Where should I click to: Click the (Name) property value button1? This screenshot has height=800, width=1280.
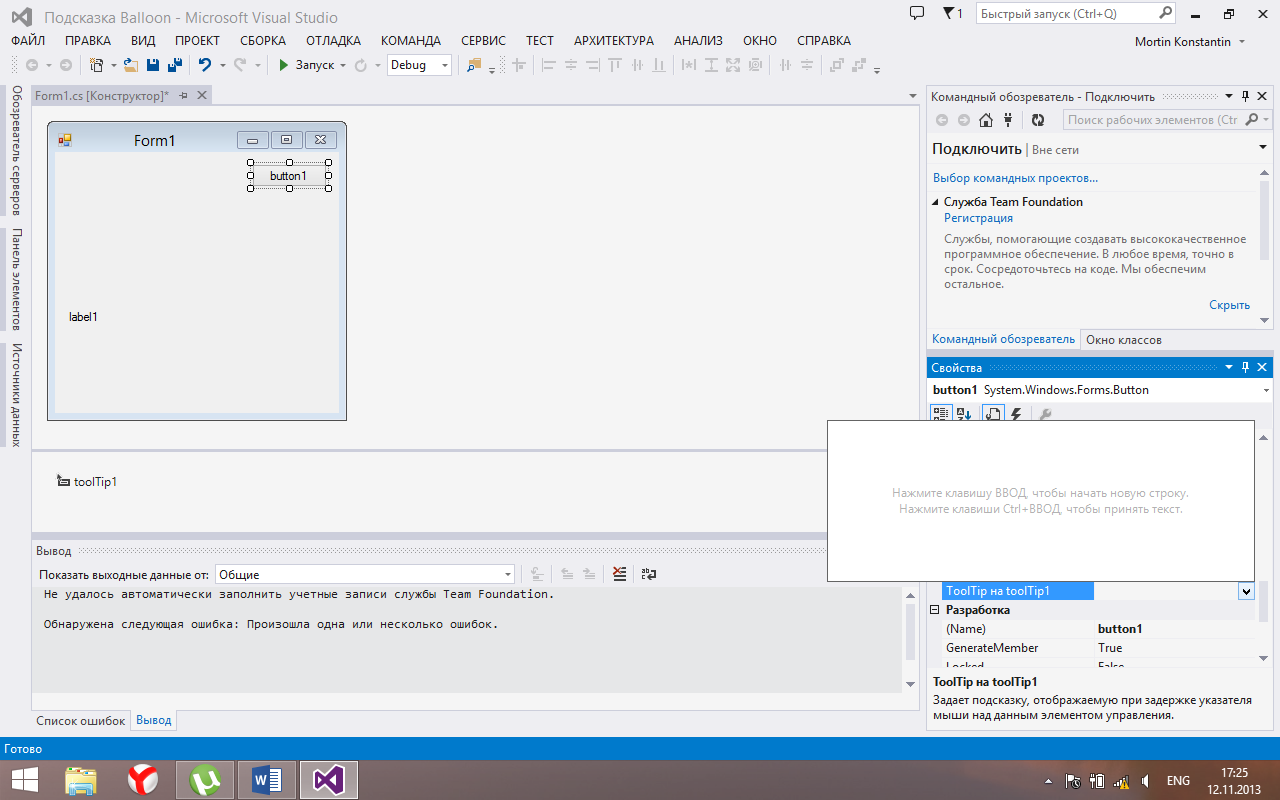point(1120,629)
